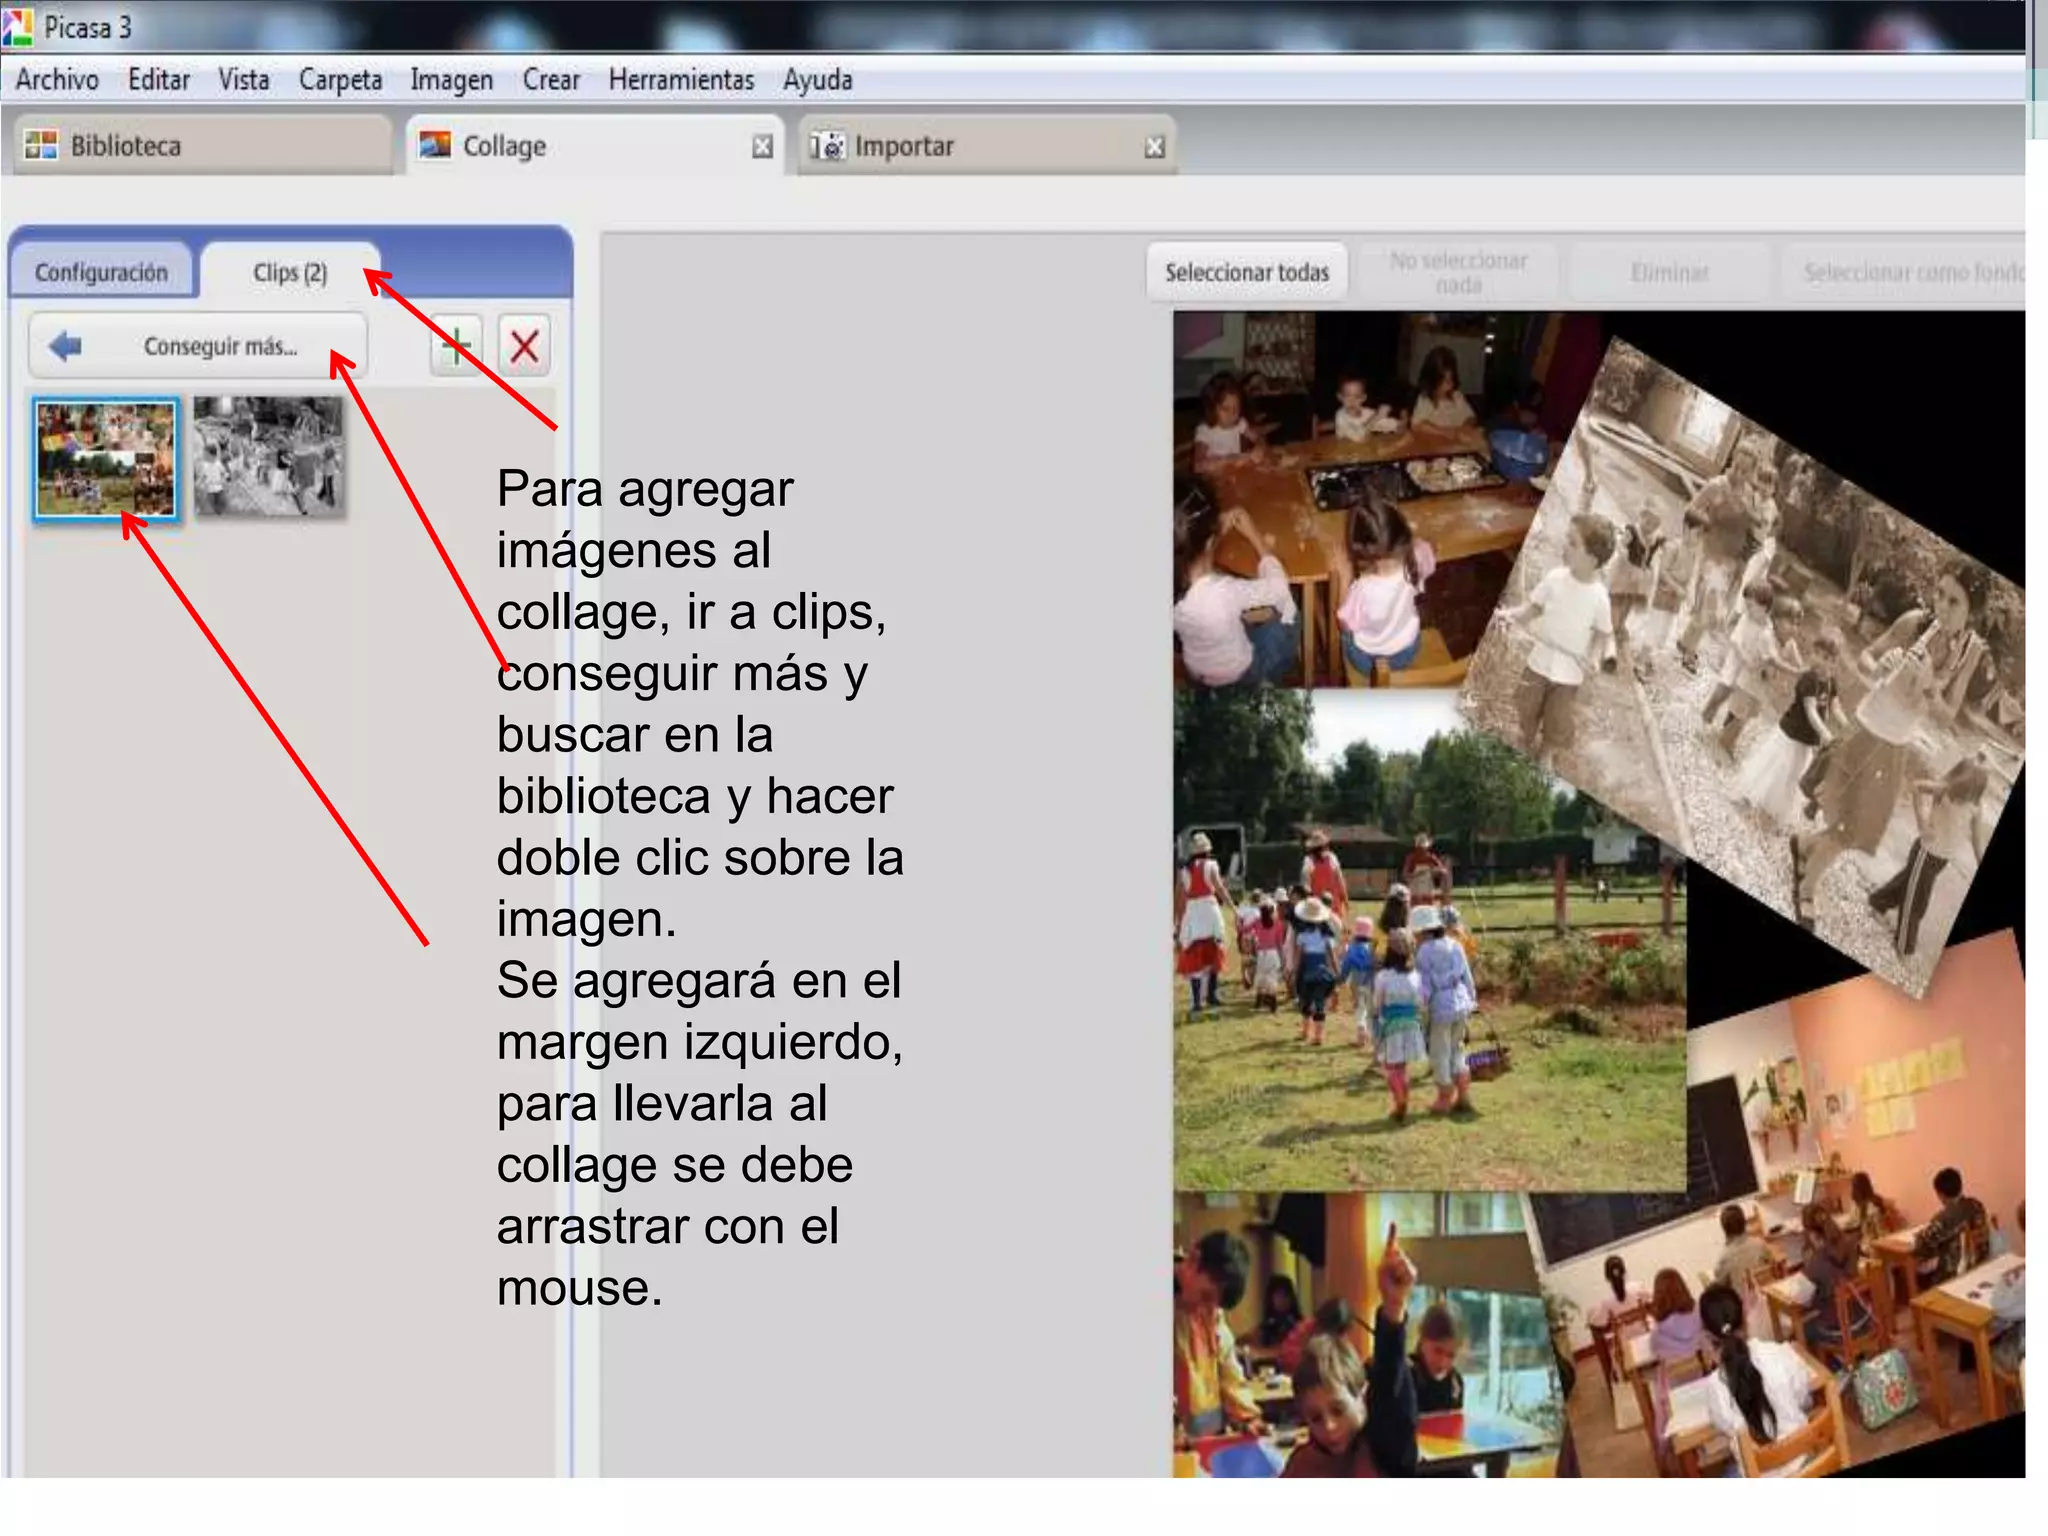Open the Clips (2) panel tab
This screenshot has width=2048, height=1536.
coord(290,272)
